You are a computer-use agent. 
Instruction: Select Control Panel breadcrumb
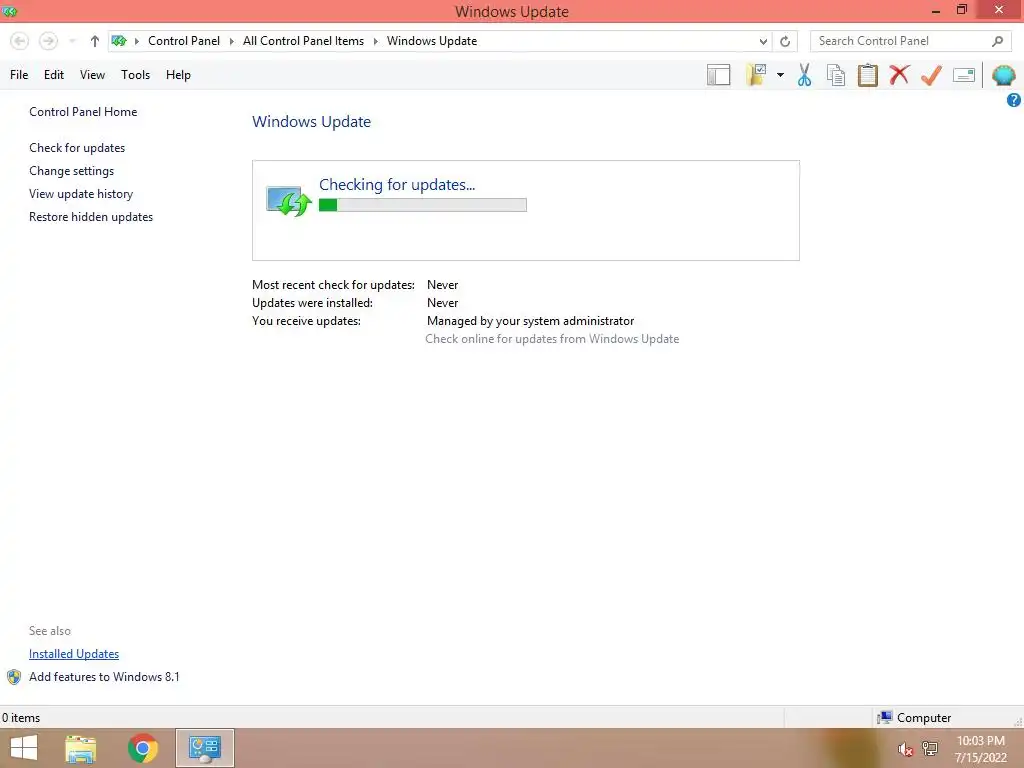click(184, 40)
